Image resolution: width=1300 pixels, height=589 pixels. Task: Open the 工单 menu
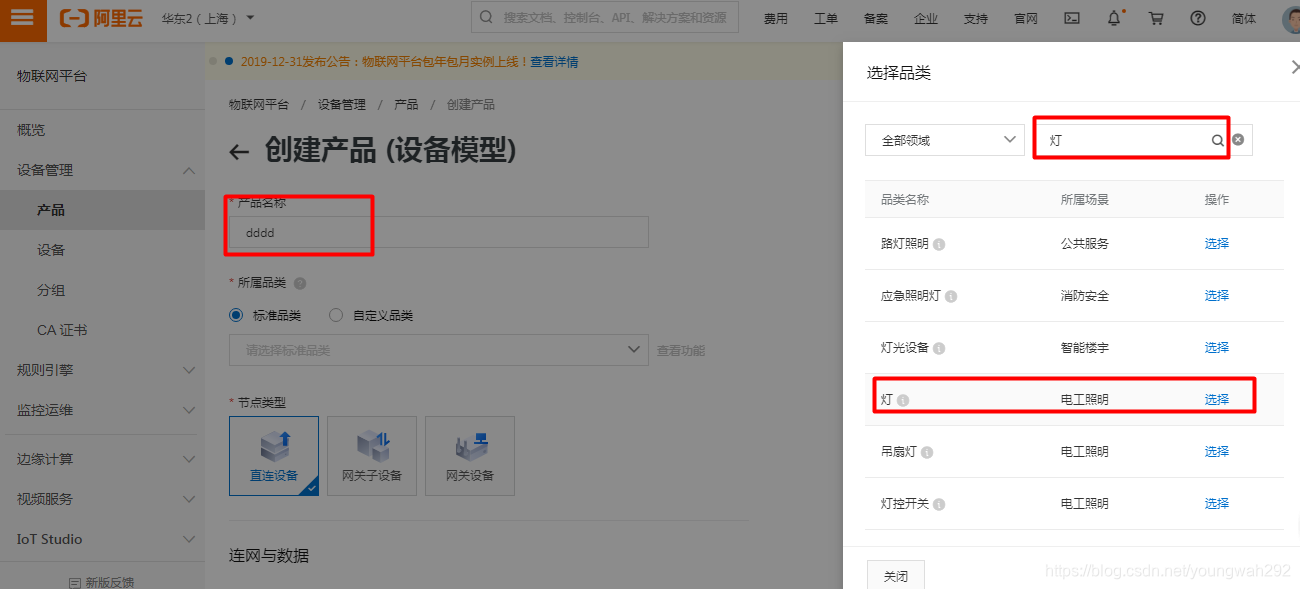tap(825, 18)
